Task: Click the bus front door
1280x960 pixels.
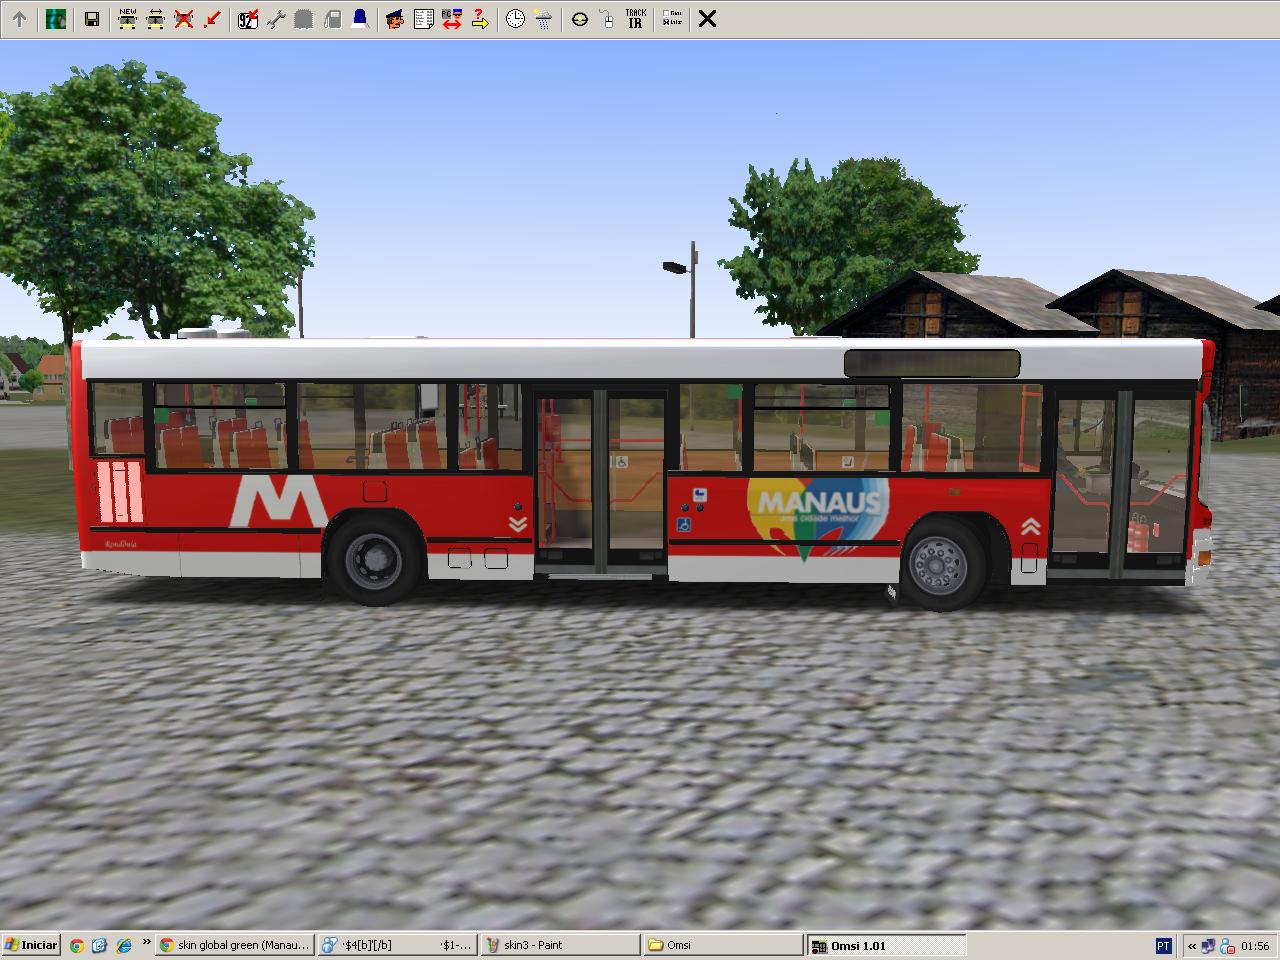Action: [x=1121, y=484]
